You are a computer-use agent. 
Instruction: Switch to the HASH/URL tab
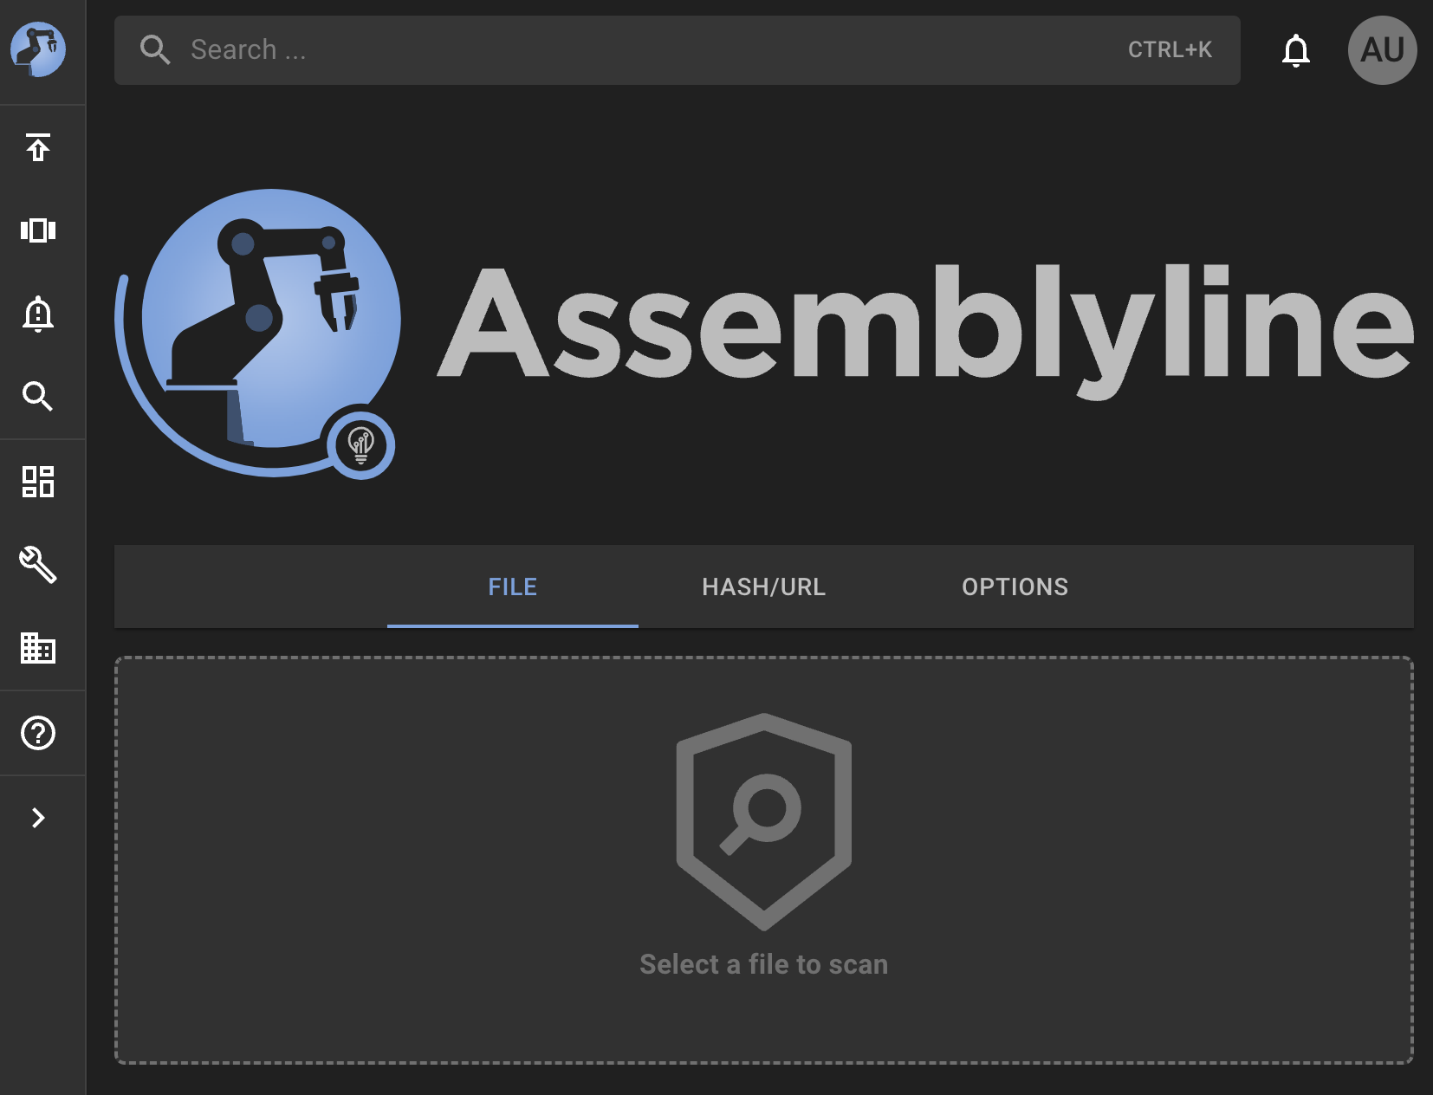click(764, 587)
